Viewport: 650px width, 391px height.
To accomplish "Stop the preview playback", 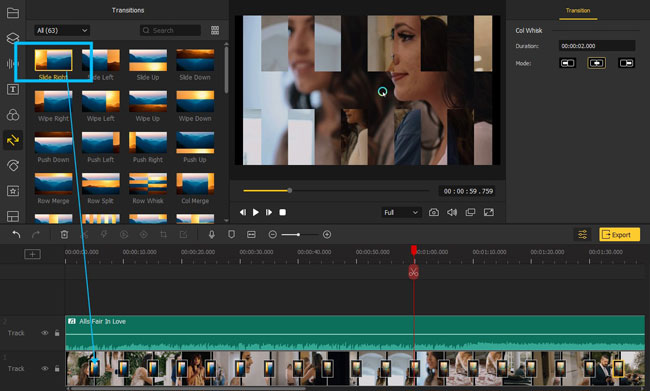I will pyautogui.click(x=282, y=212).
